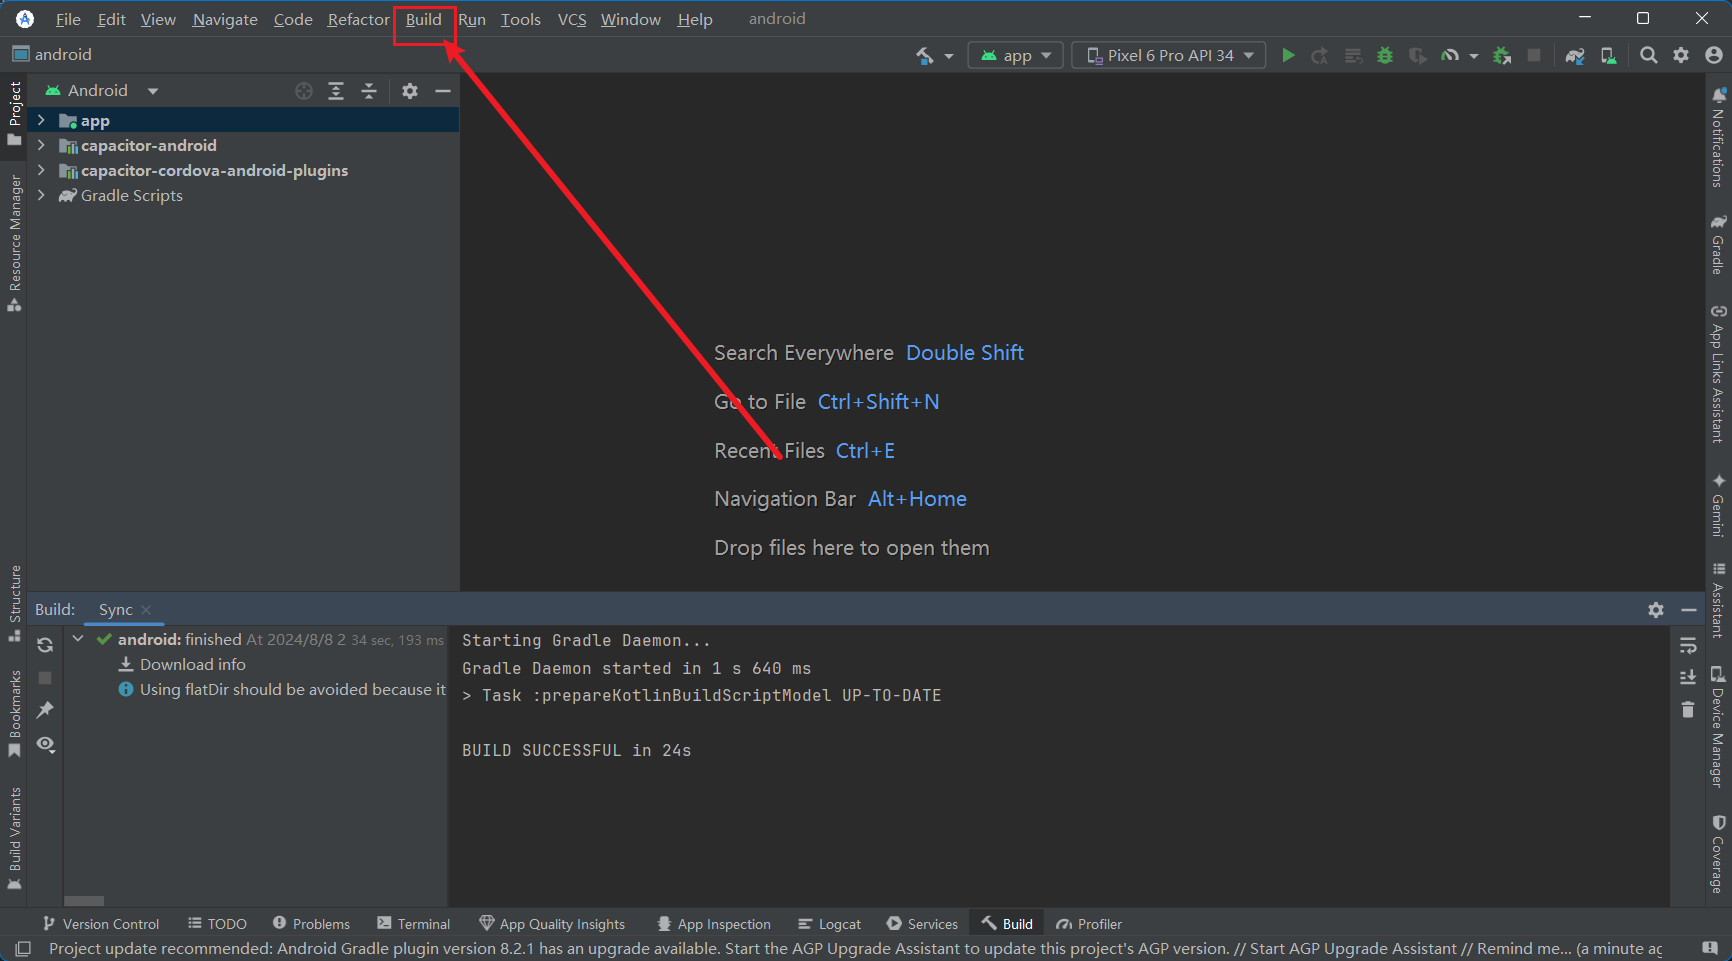Open the Notifications side panel
The height and width of the screenshot is (961, 1732).
pos(1718,137)
